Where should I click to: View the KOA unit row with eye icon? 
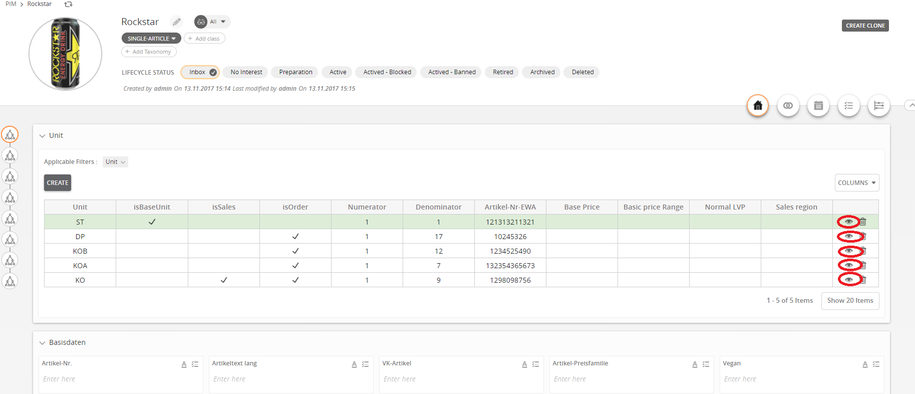(849, 266)
